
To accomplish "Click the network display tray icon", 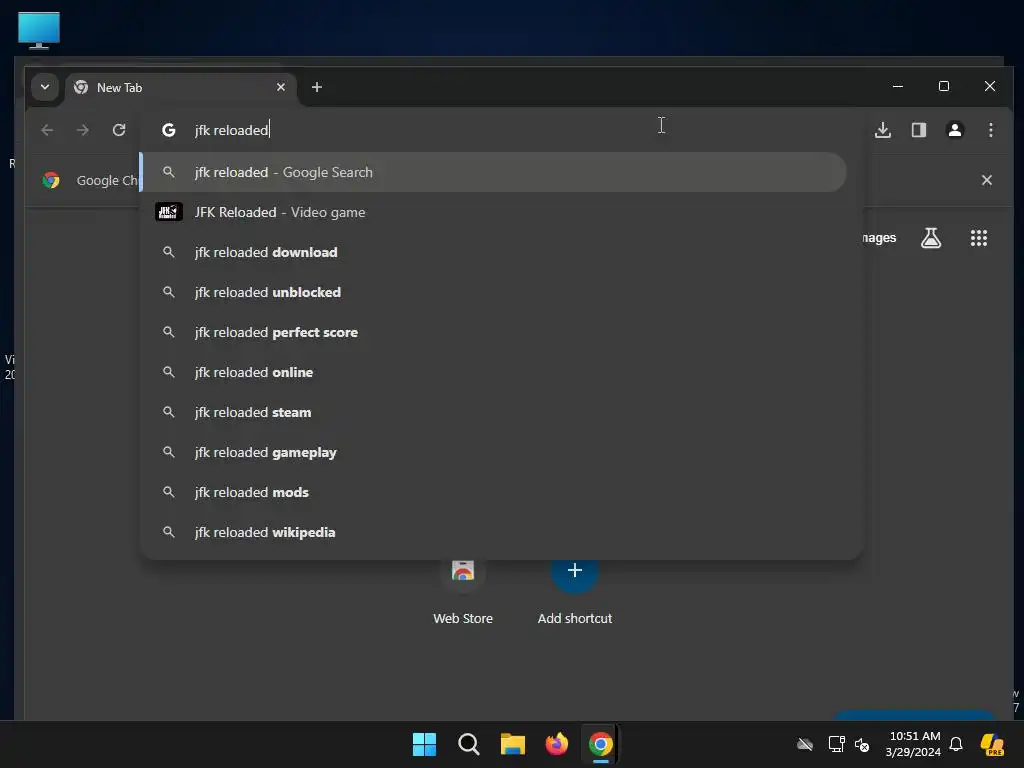I will click(836, 744).
